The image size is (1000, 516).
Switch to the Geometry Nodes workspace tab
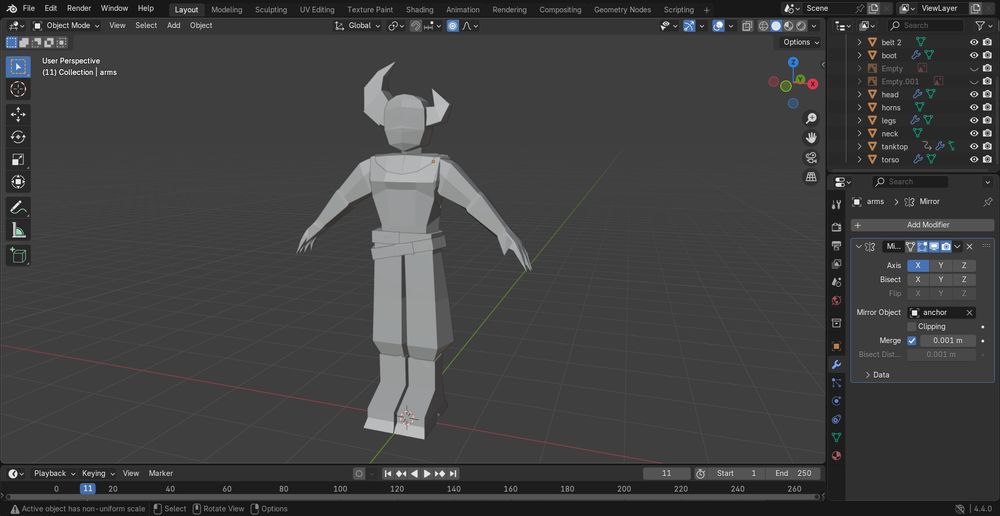(x=622, y=10)
